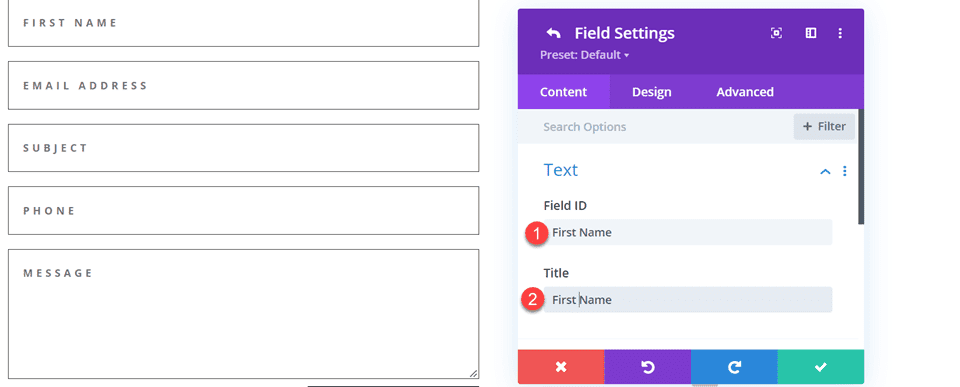Click the Field Settings title text
The height and width of the screenshot is (387, 960).
point(624,33)
